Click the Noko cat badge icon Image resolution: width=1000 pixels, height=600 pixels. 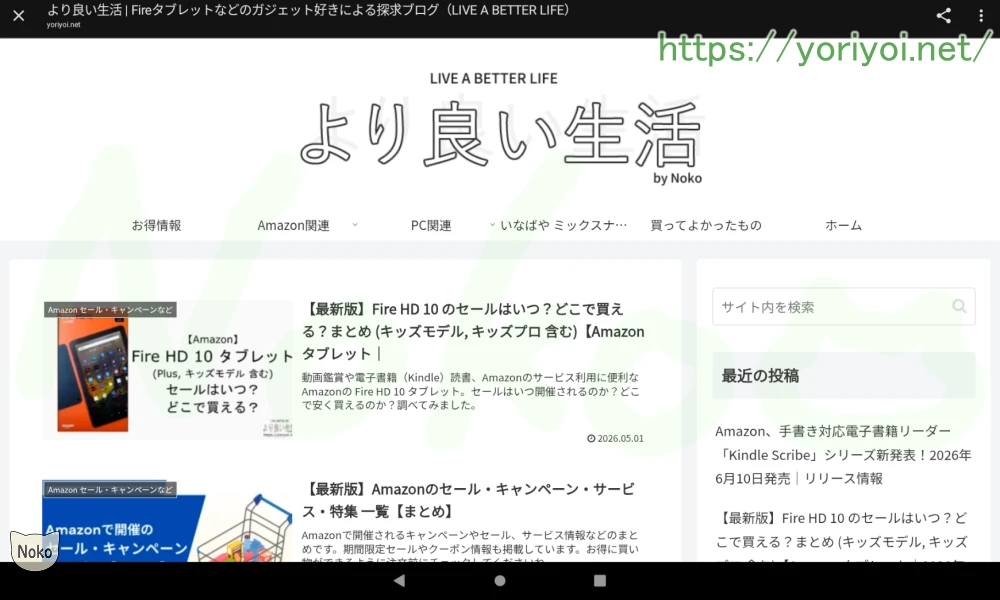34,550
